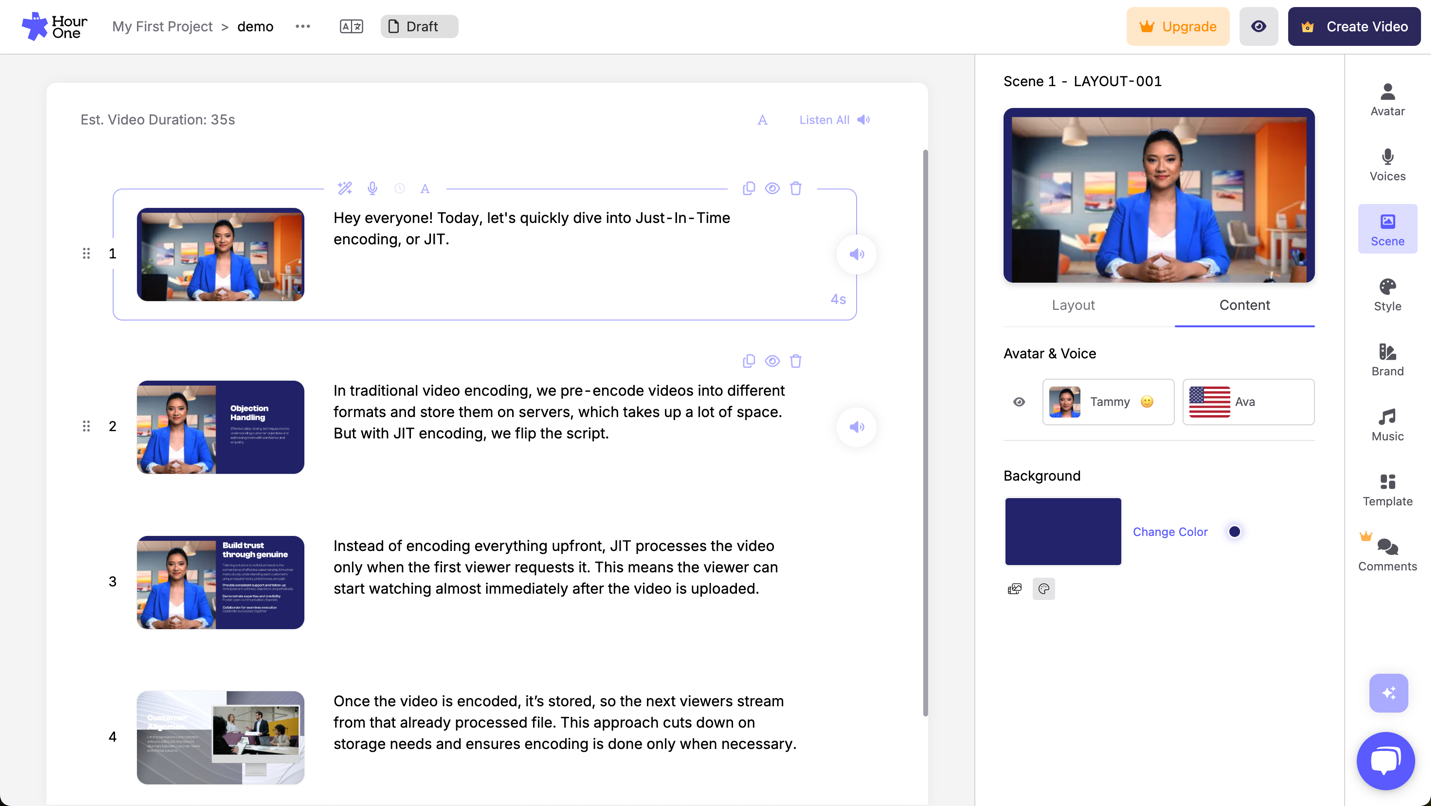This screenshot has height=806, width=1431.
Task: Click scene 1 drag handle
Action: click(x=86, y=254)
